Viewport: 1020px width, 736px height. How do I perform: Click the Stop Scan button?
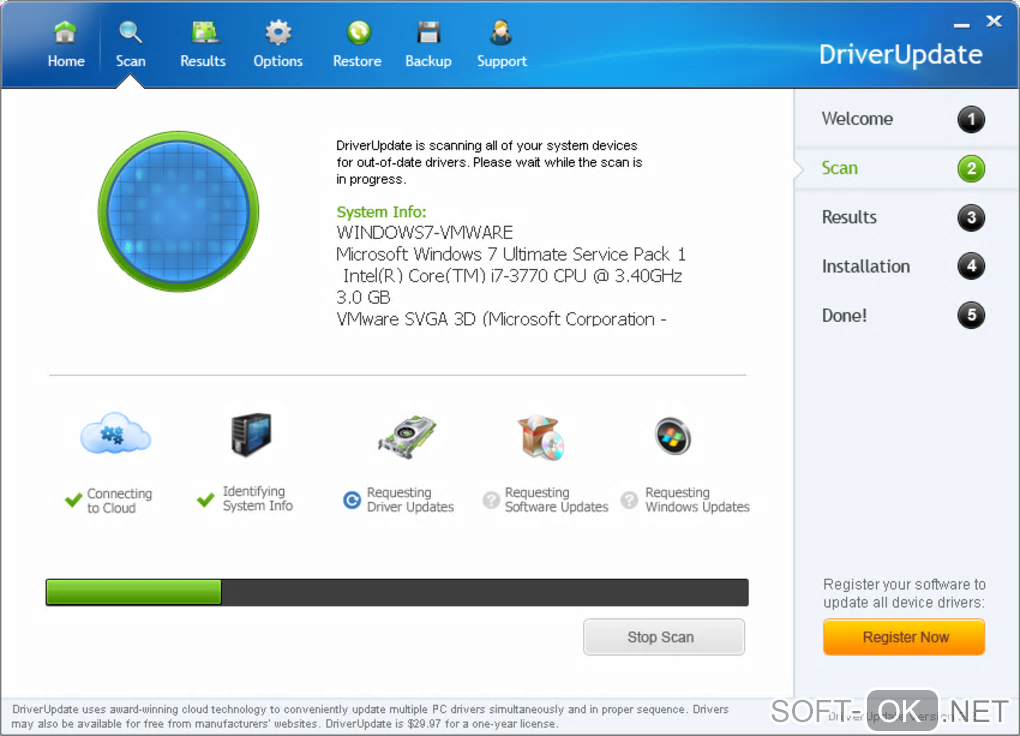point(664,636)
